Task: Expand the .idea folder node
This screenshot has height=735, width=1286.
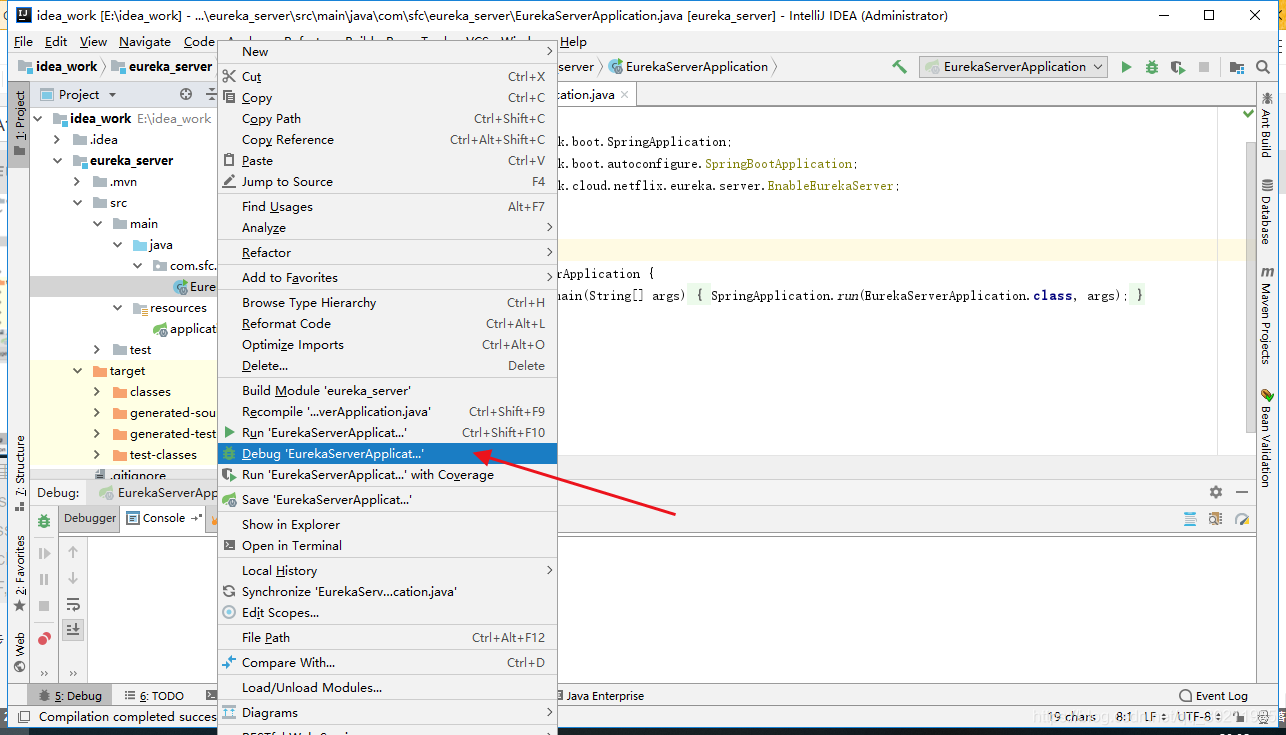Action: [57, 139]
